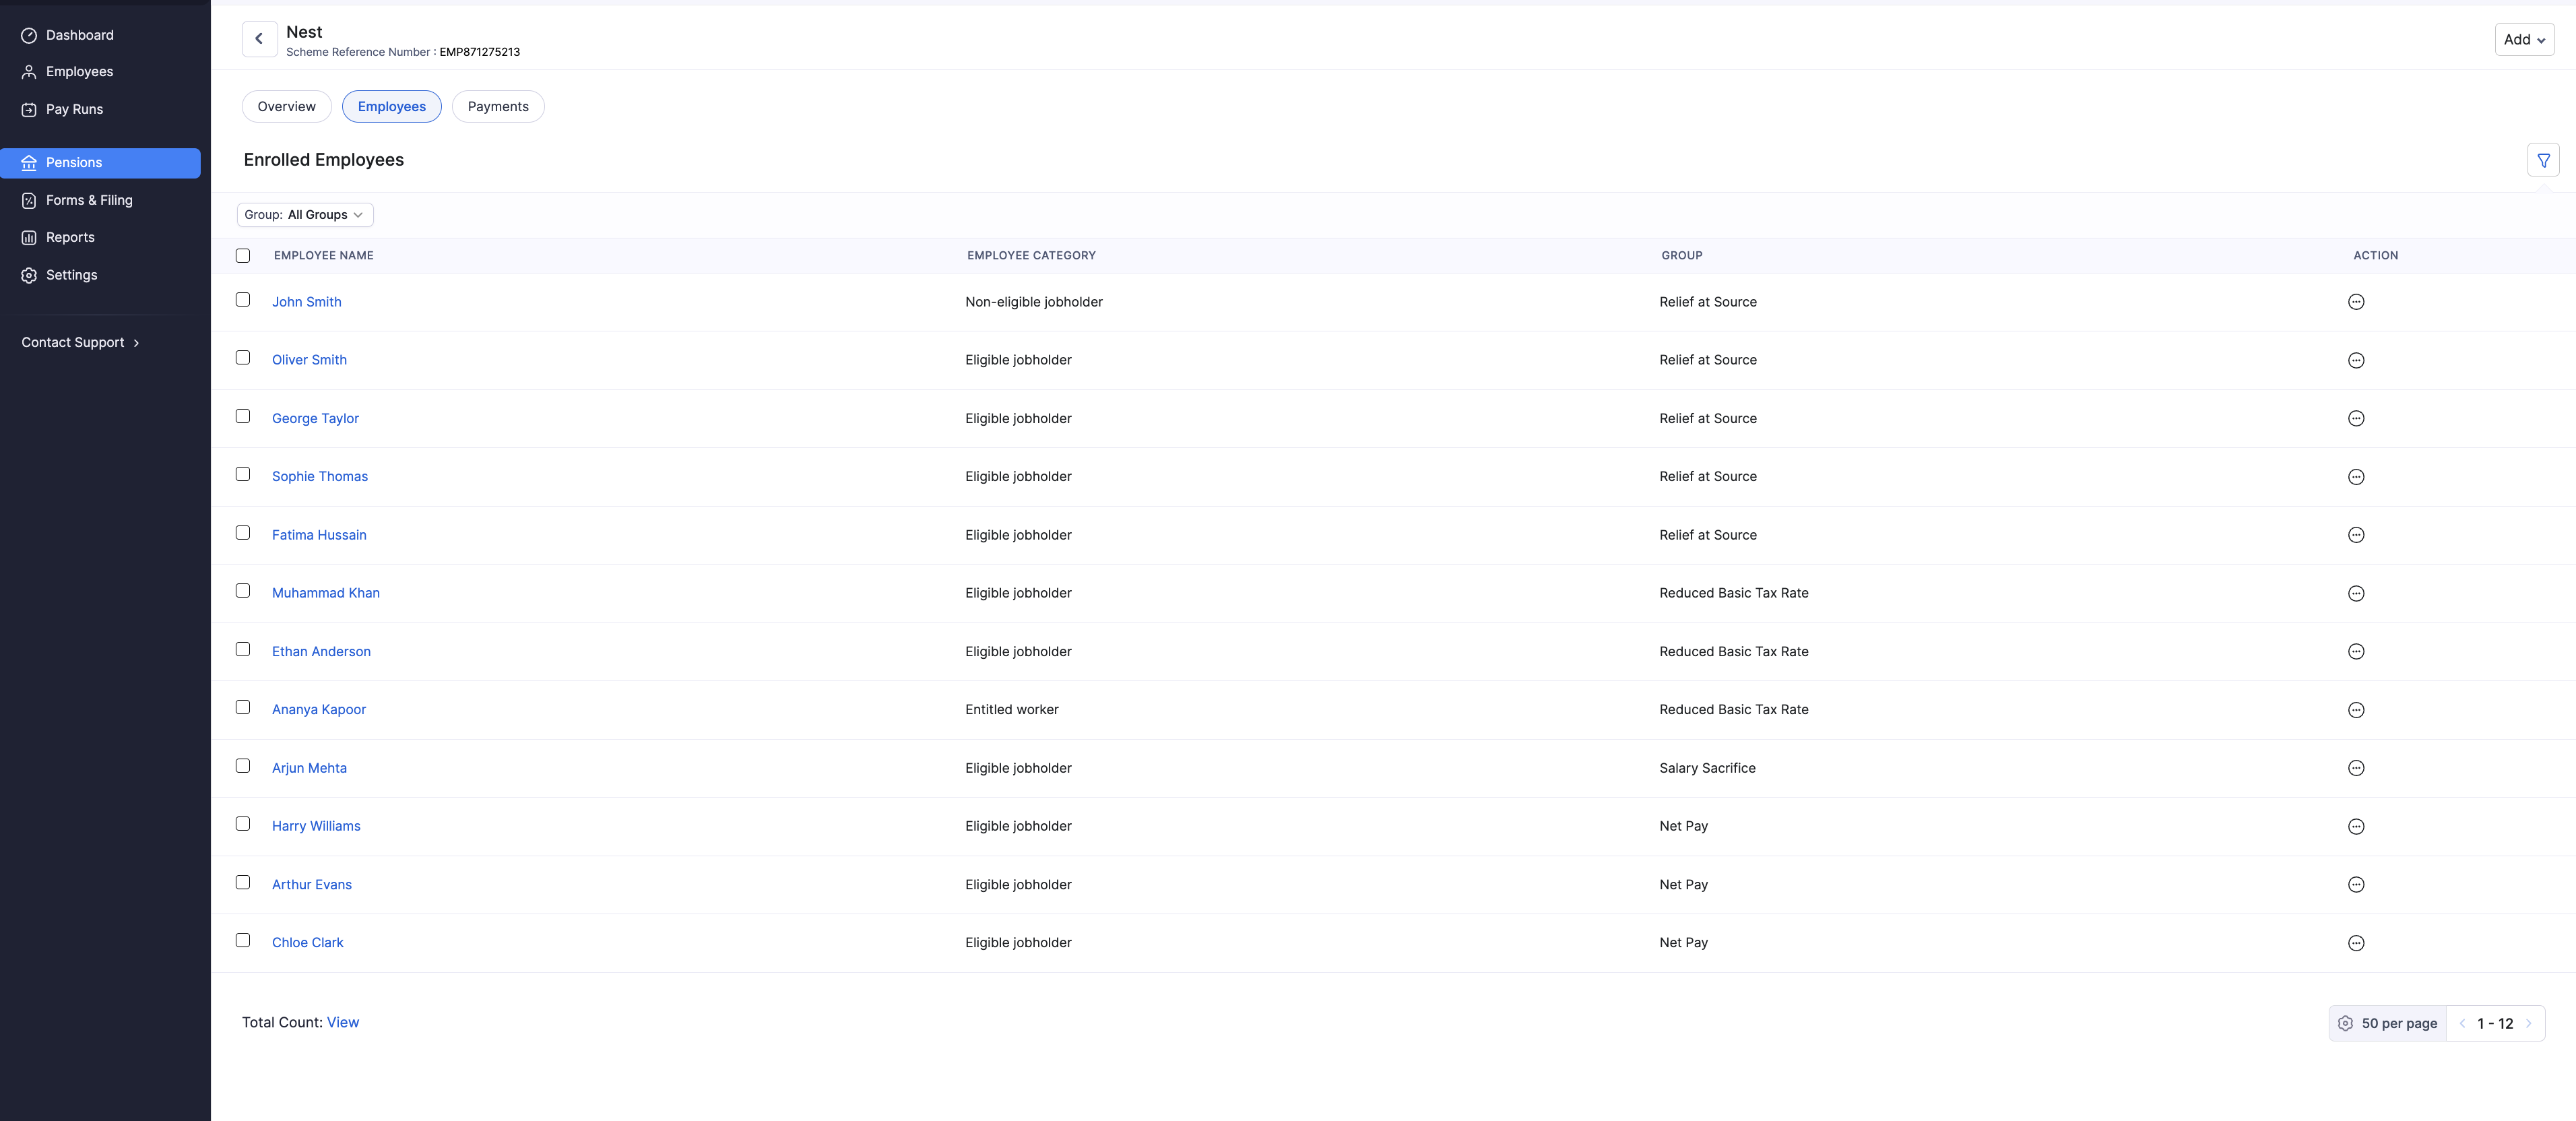Viewport: 2576px width, 1121px height.
Task: Open action menu for Fatima Hussain
Action: 2356,535
